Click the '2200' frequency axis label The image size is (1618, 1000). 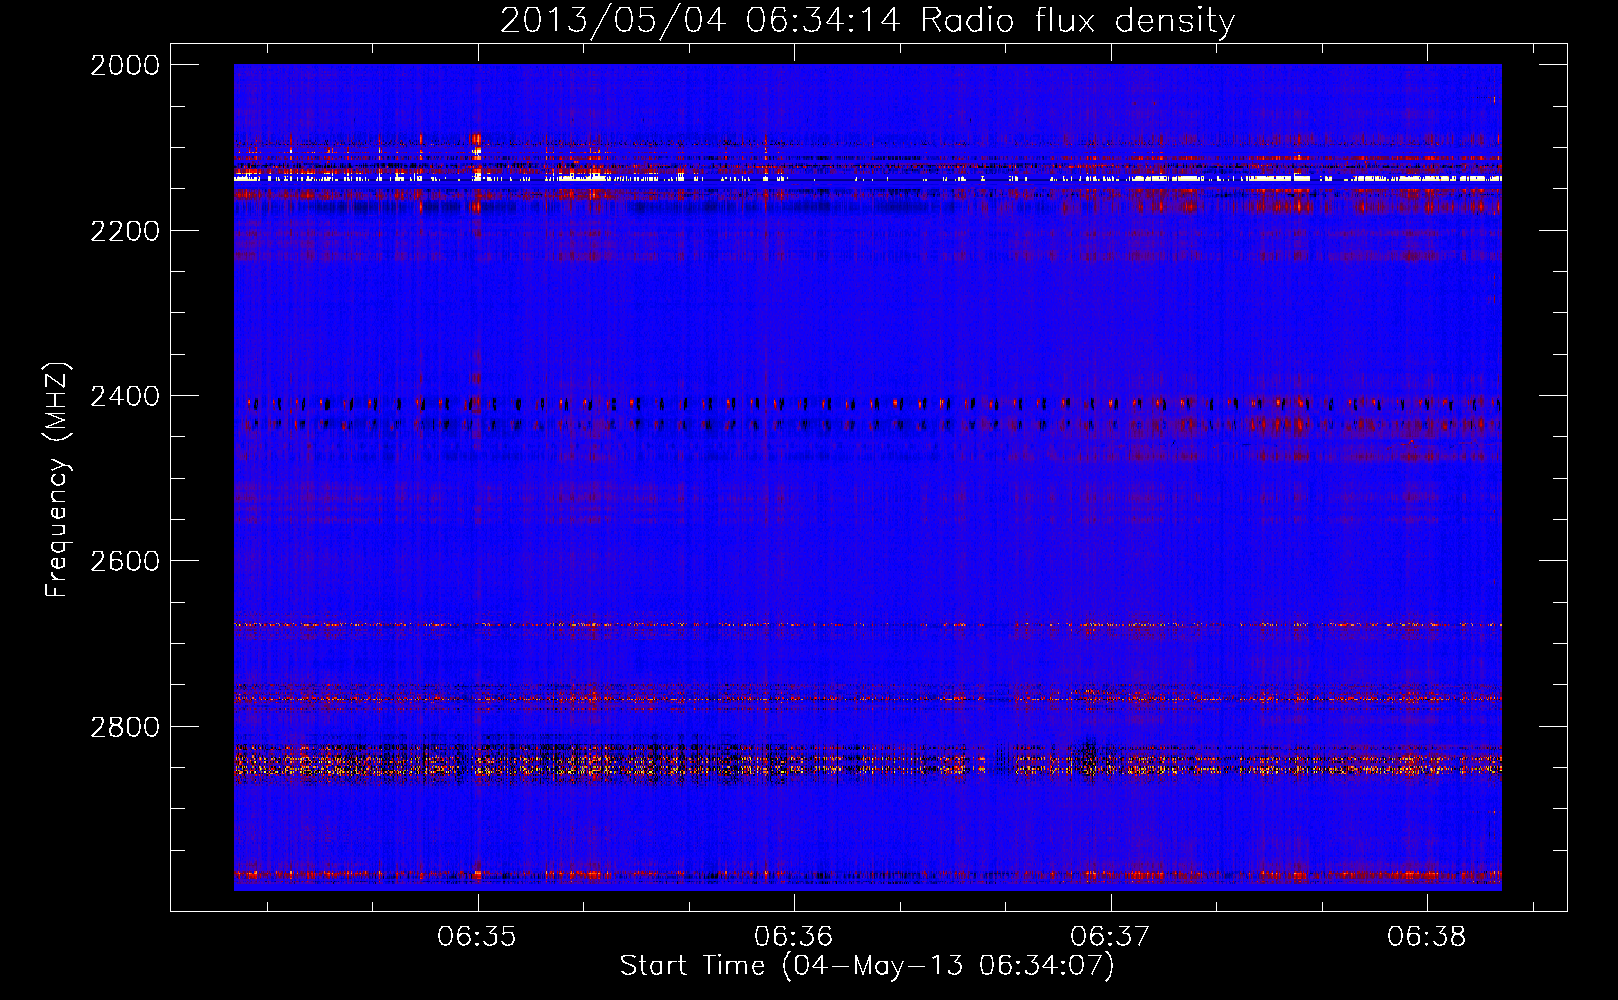point(125,231)
